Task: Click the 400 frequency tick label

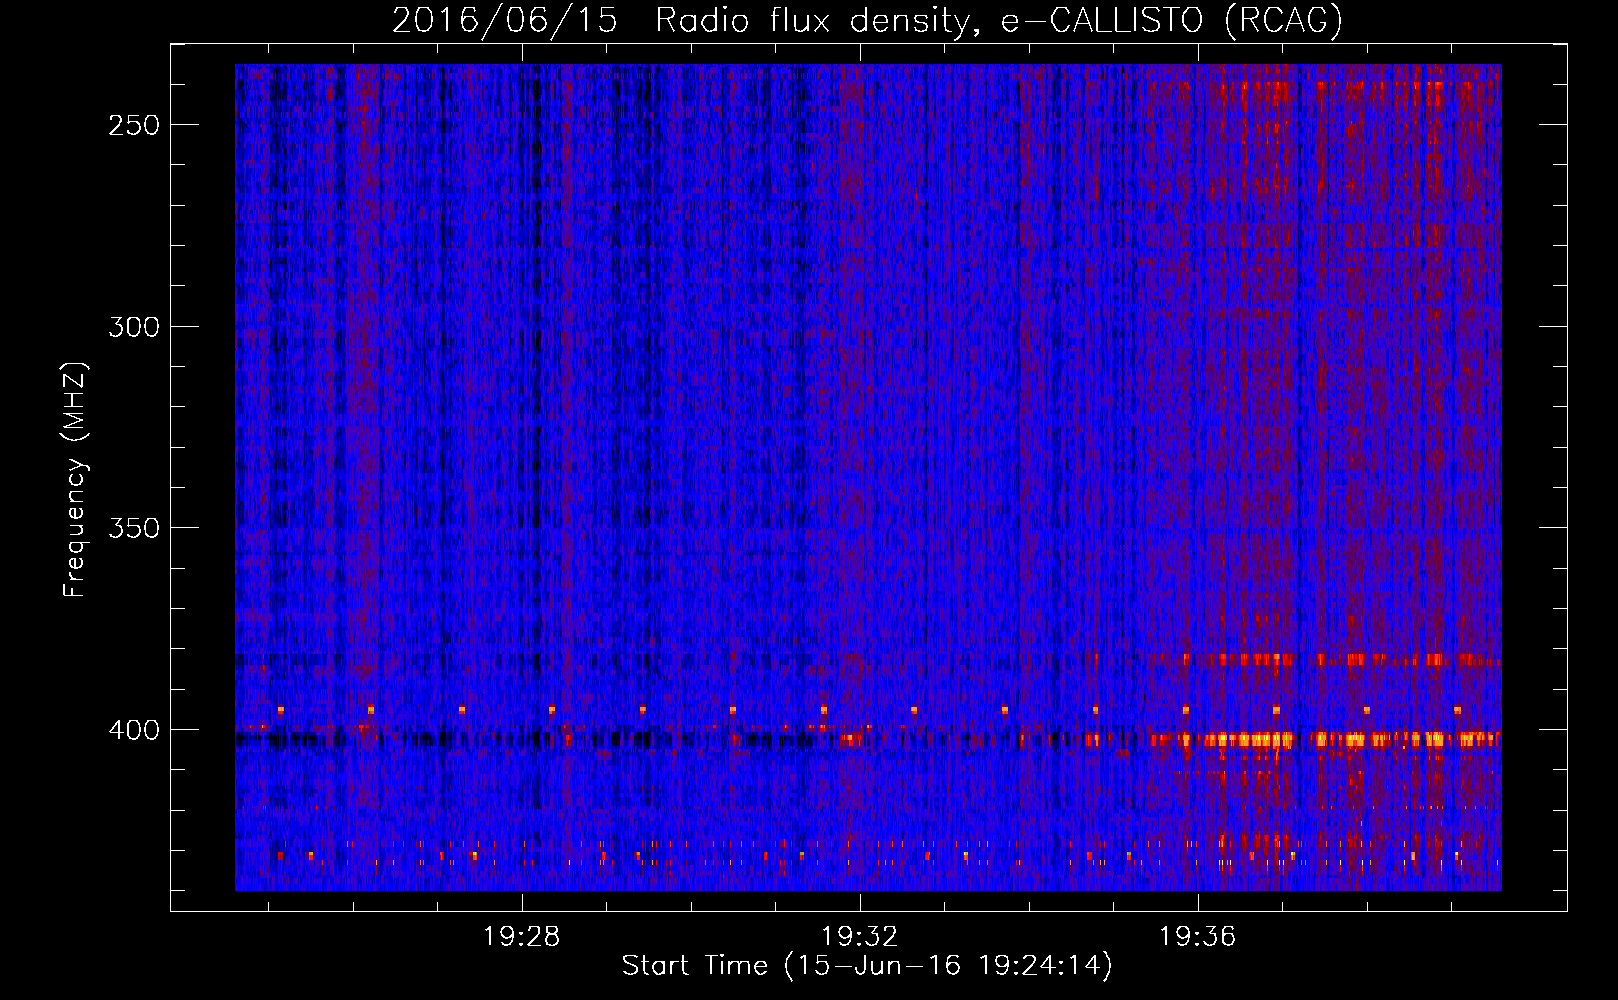Action: click(x=134, y=730)
